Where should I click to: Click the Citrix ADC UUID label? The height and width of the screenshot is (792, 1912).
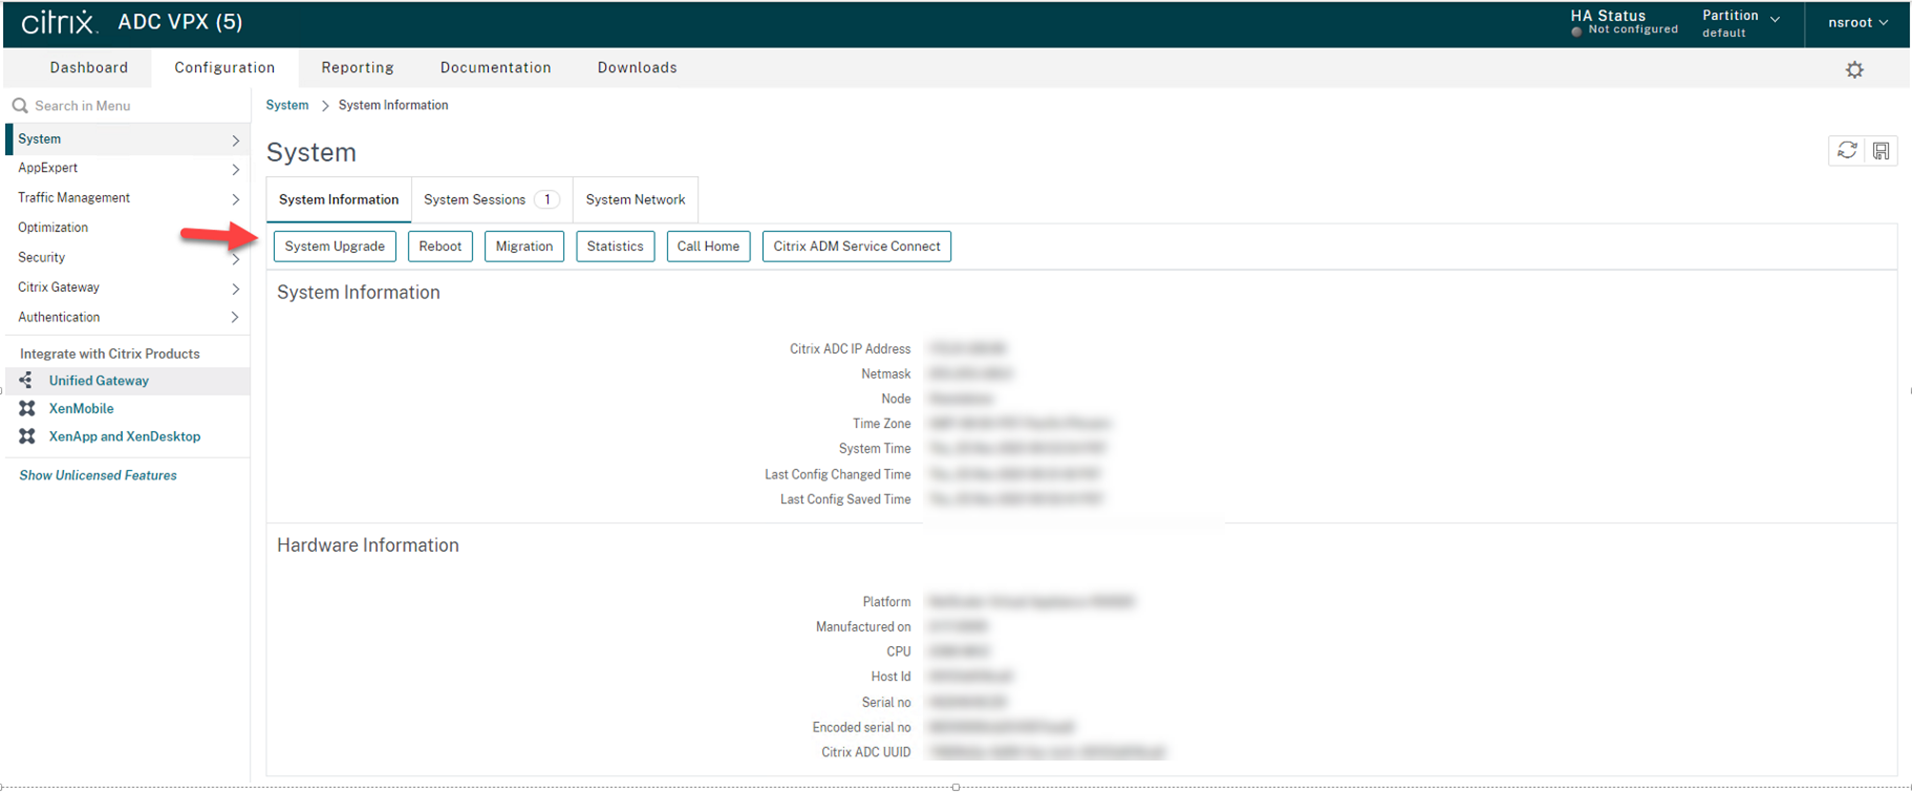(x=866, y=752)
